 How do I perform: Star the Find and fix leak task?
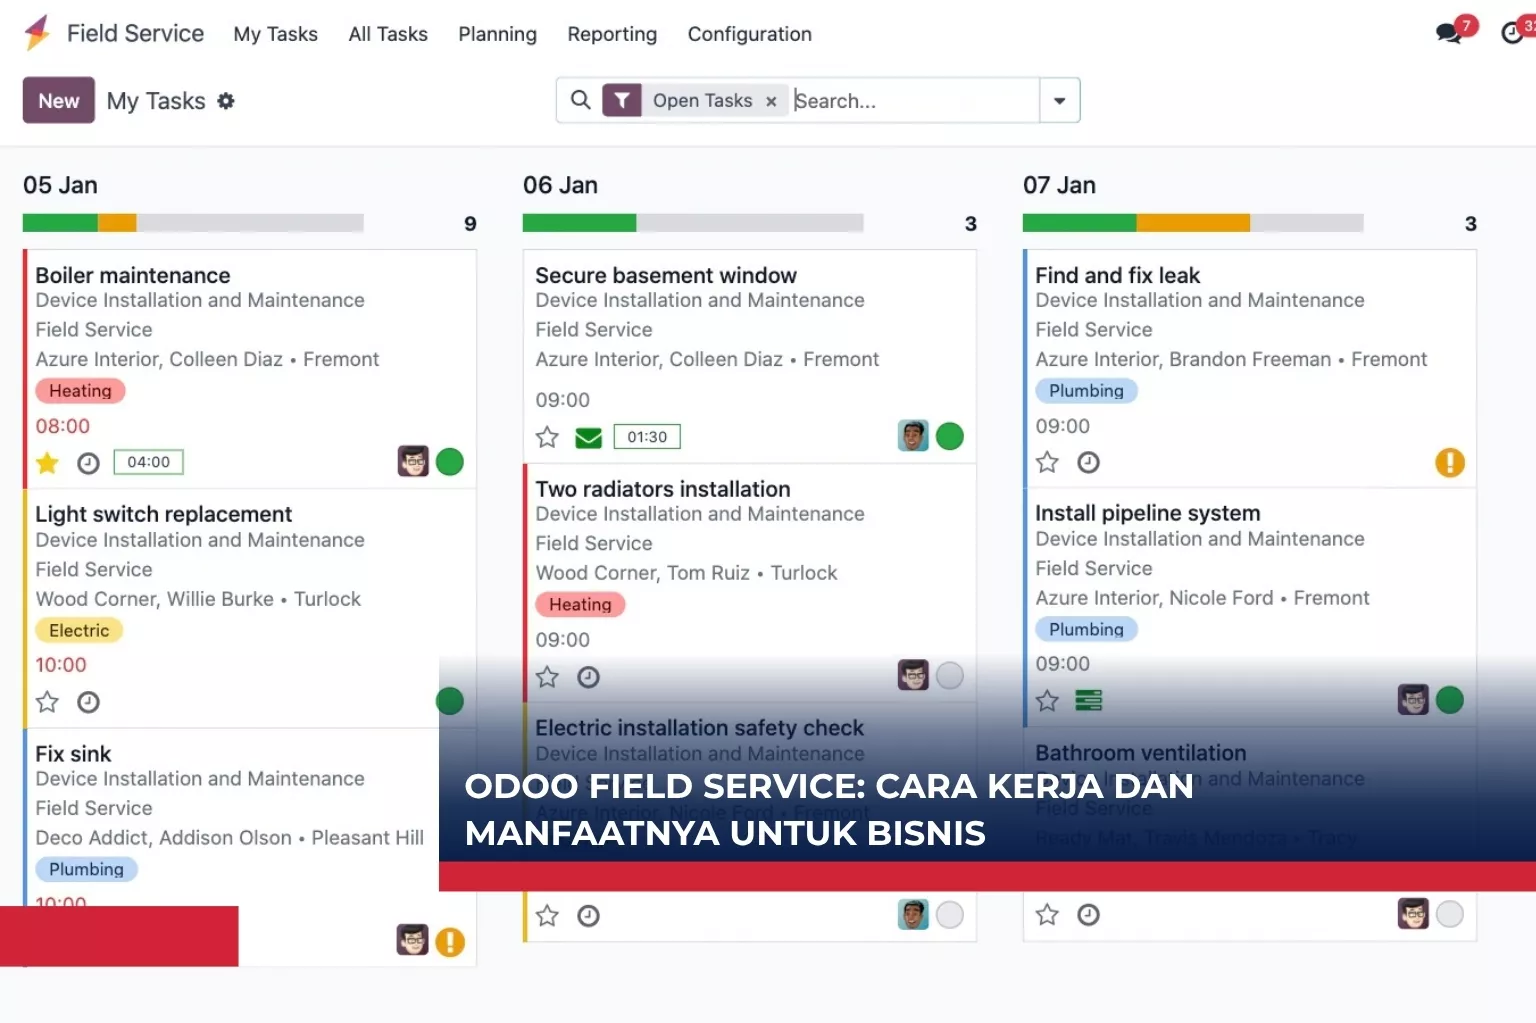pyautogui.click(x=1047, y=462)
